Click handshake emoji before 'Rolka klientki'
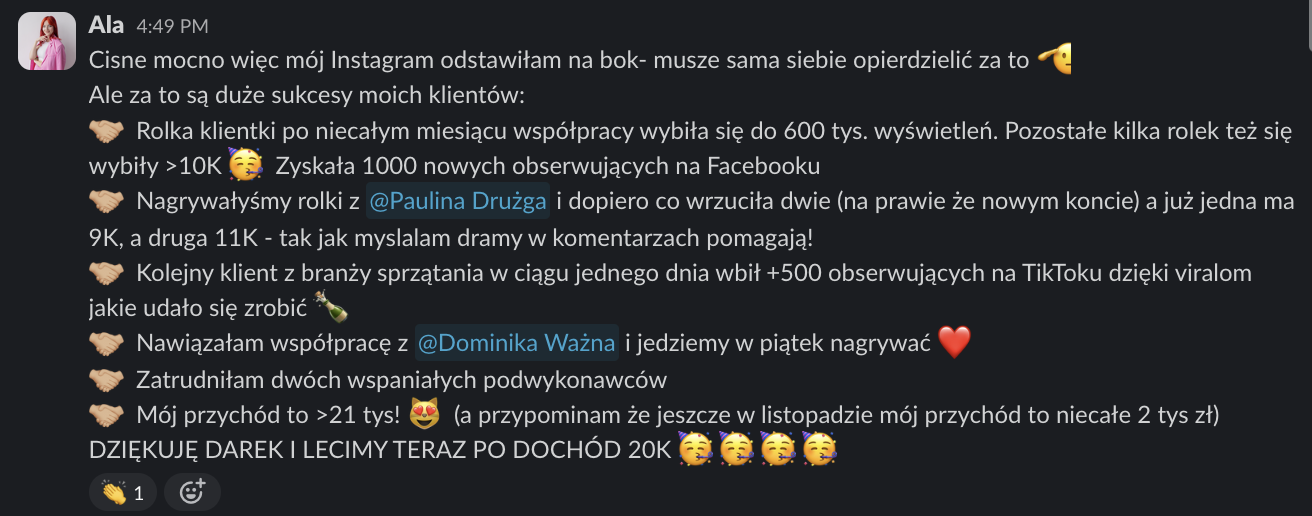This screenshot has width=1312, height=516. [106, 131]
